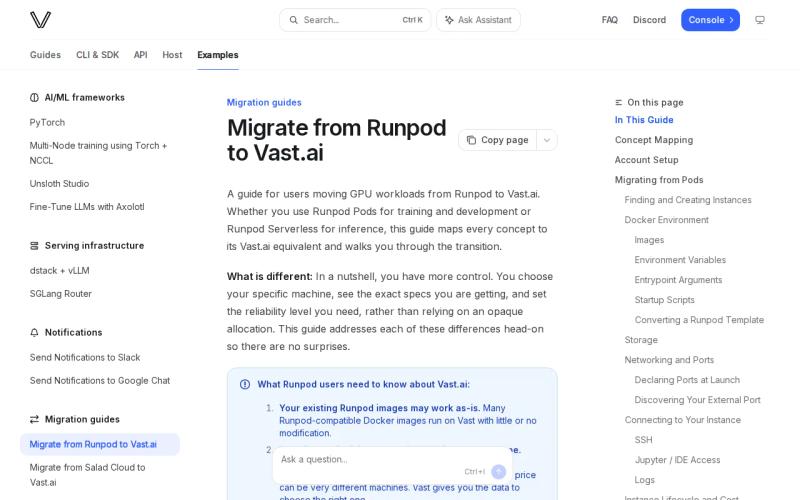Jump to Declaring Ports at Launch

687,380
